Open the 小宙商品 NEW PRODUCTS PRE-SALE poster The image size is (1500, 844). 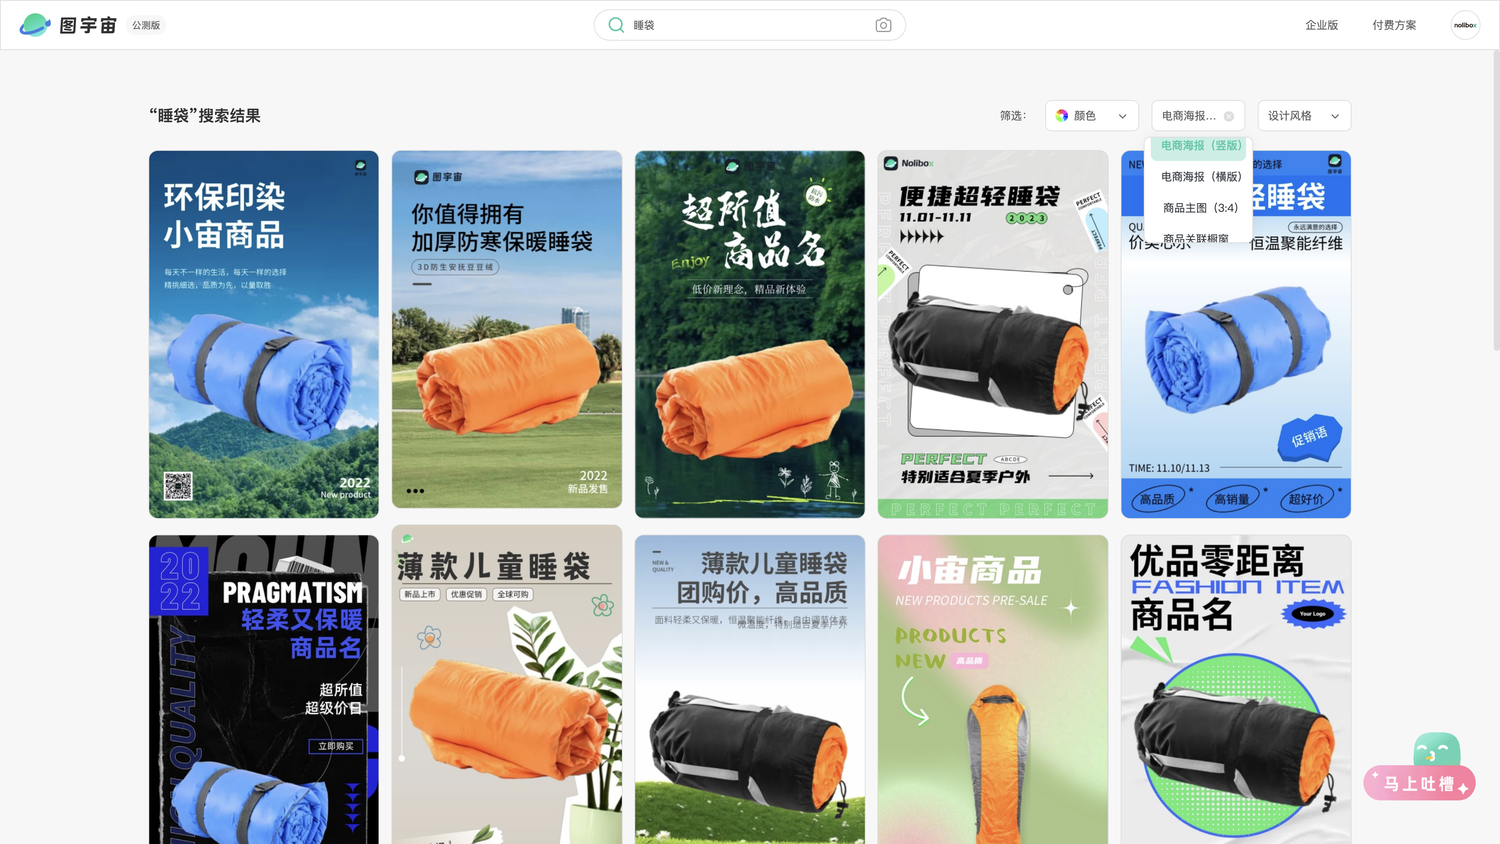993,690
